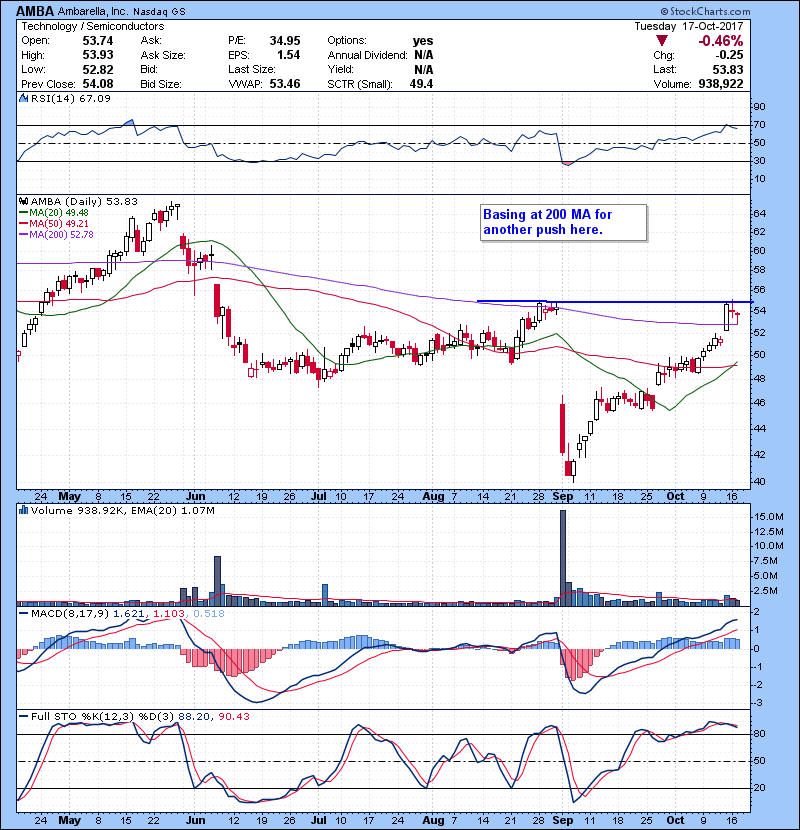Click the EPS 1.54 value

[x=289, y=55]
